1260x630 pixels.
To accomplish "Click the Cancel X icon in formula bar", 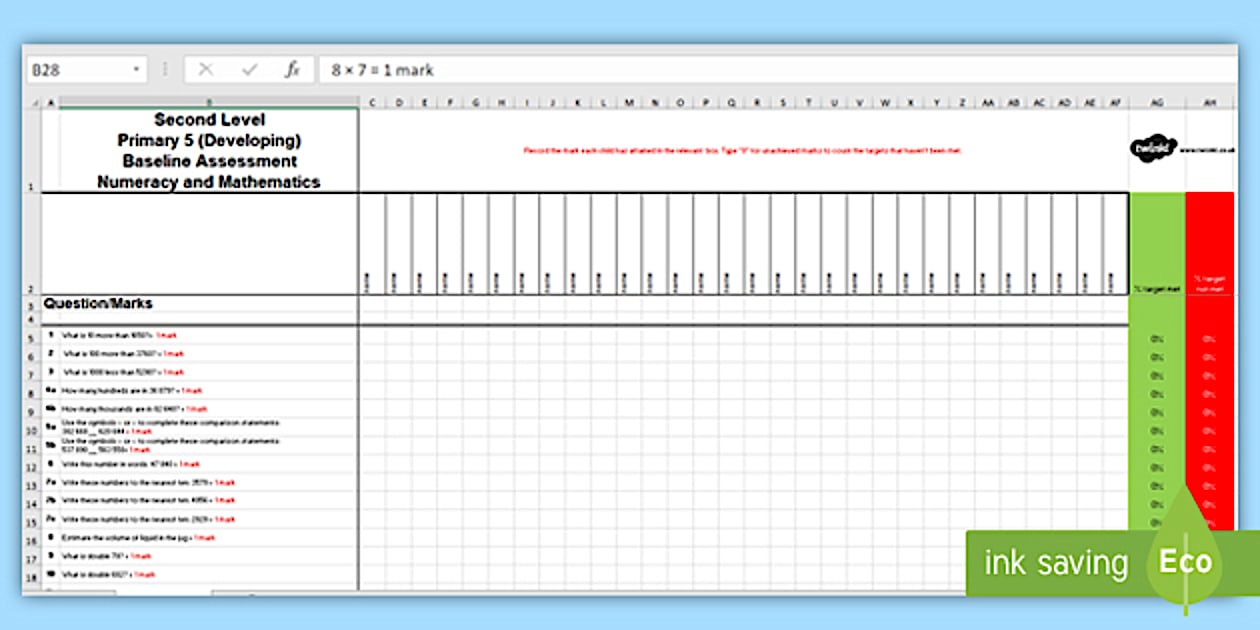I will pyautogui.click(x=206, y=70).
